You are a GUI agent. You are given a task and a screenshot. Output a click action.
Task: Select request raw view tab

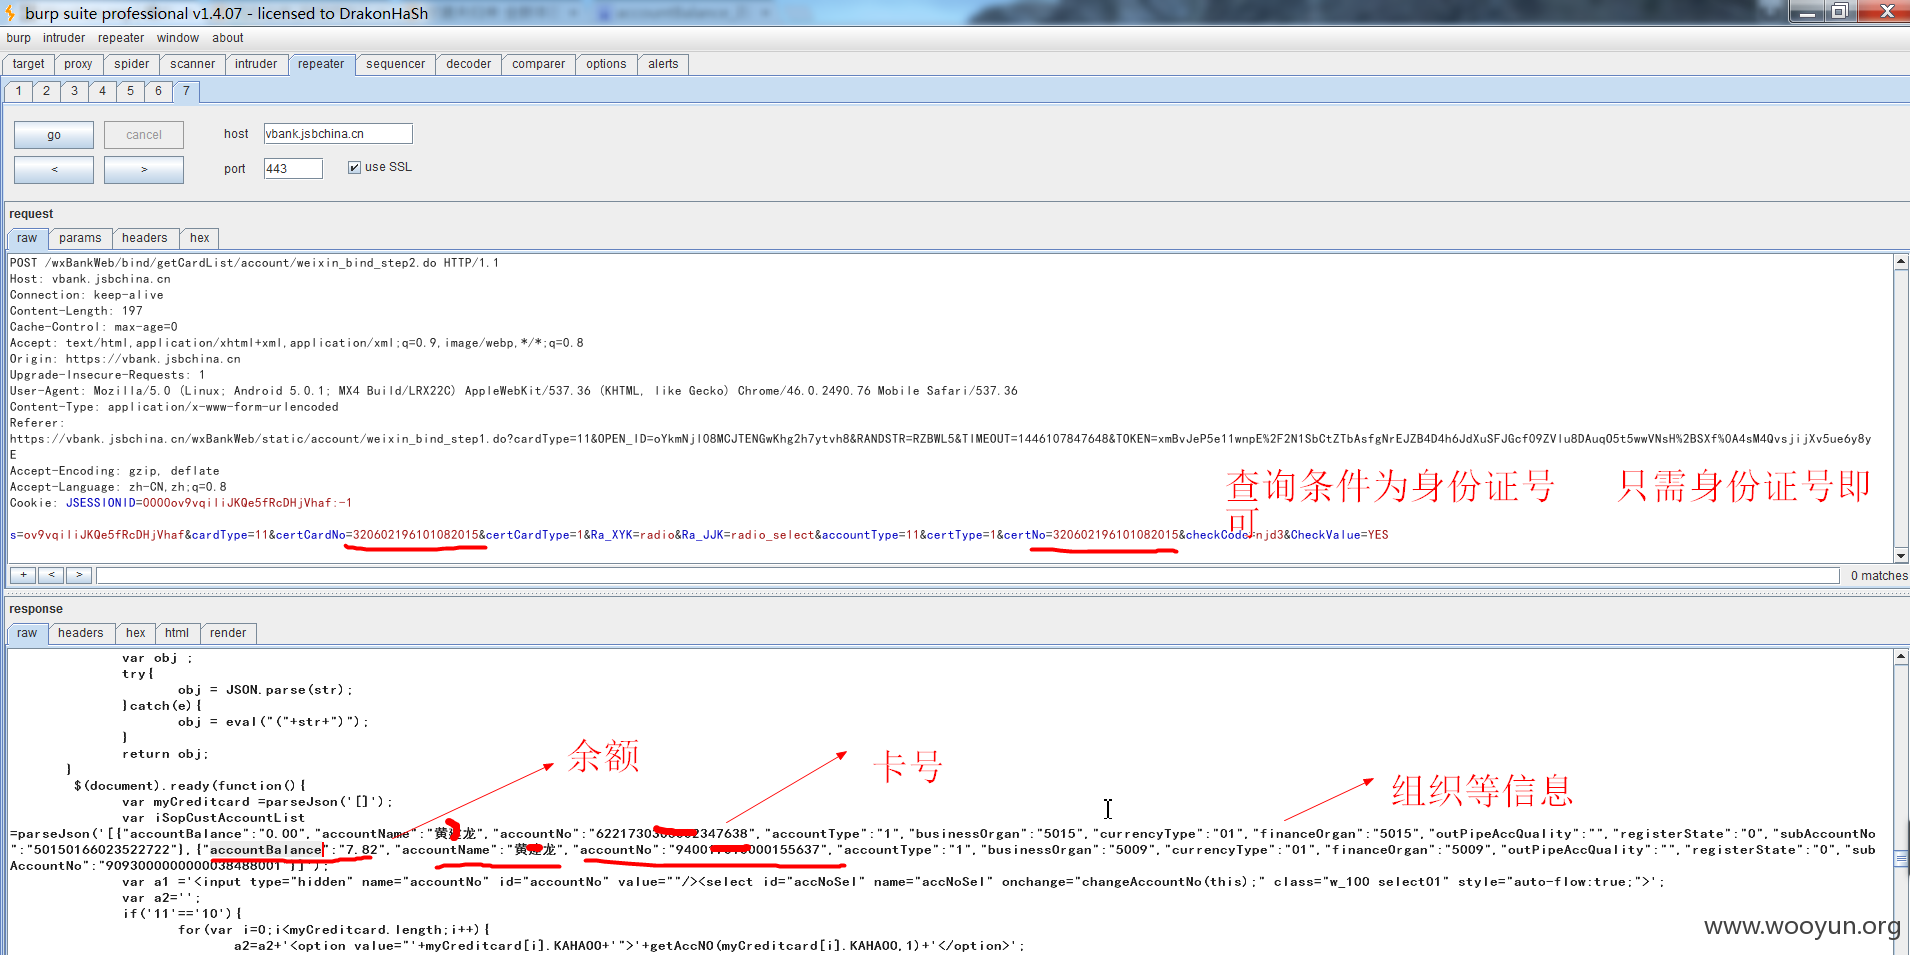27,238
